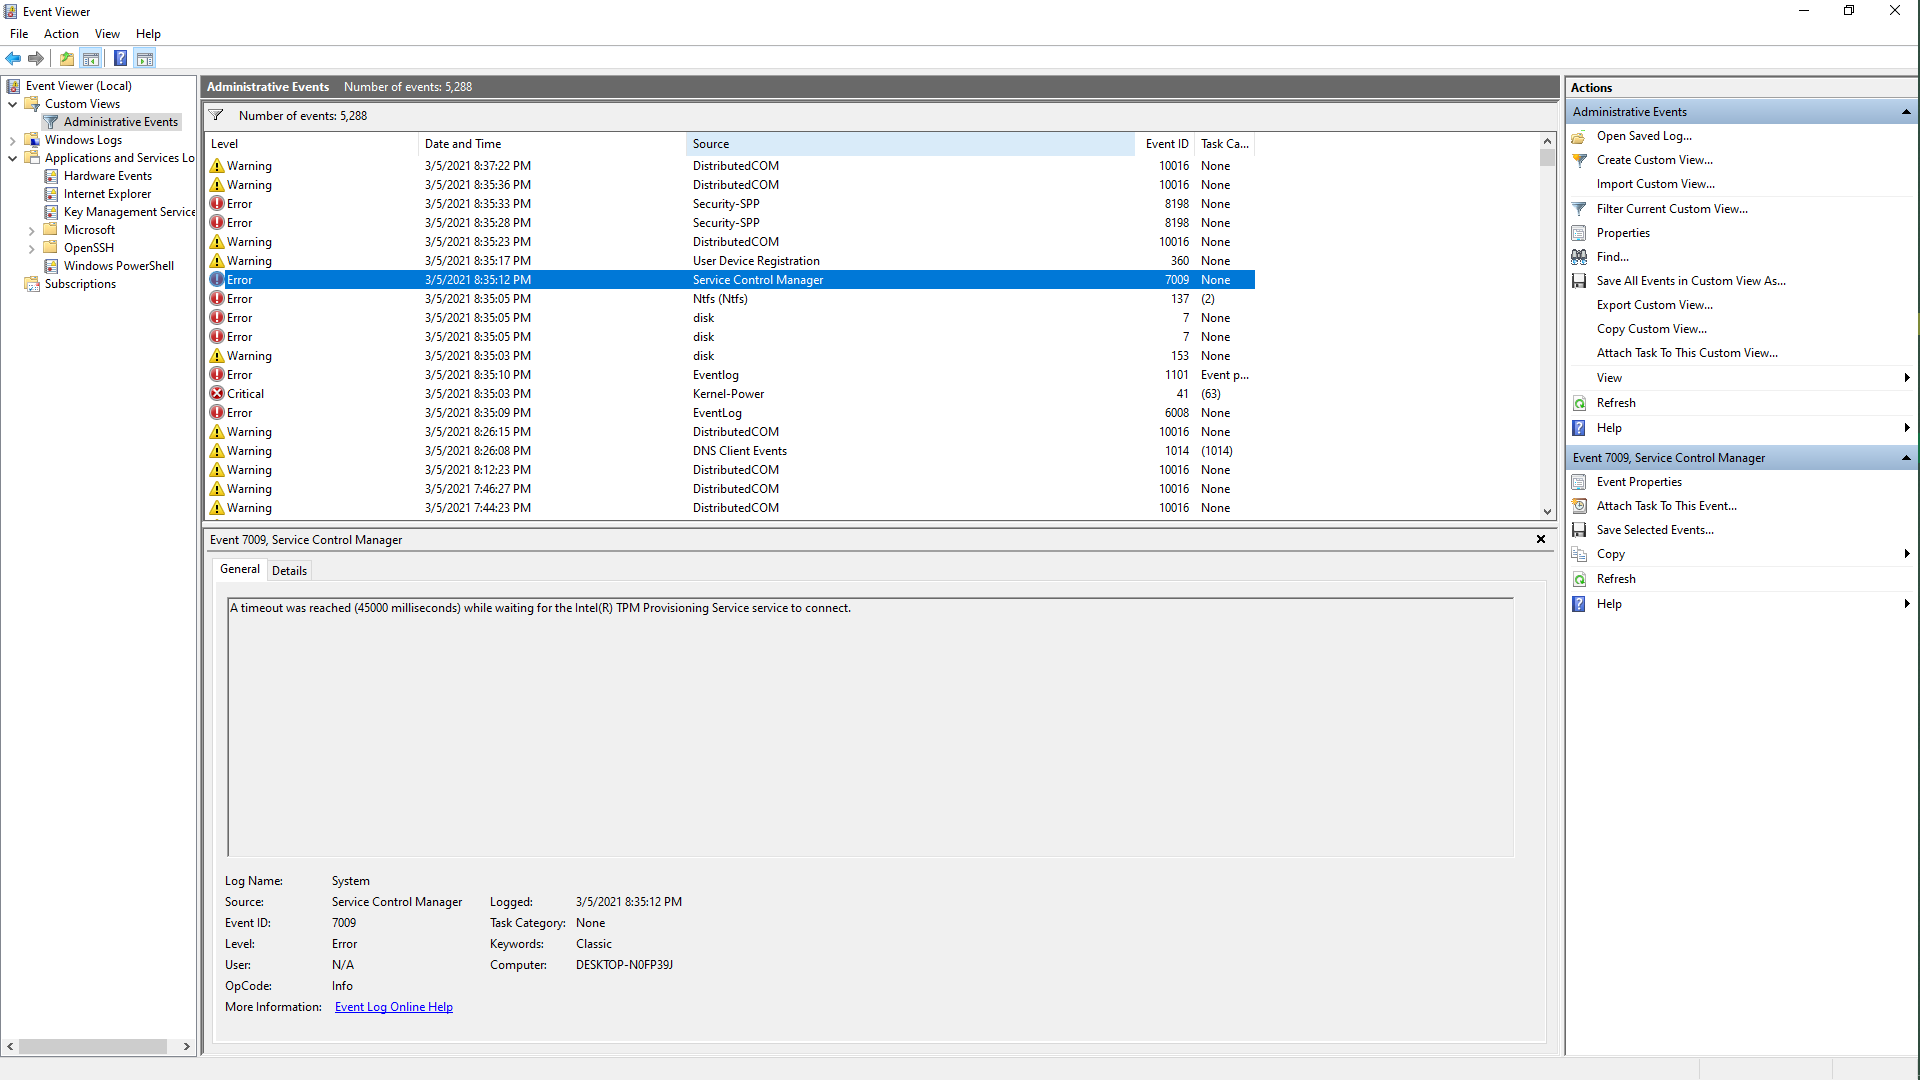1920x1080 pixels.
Task: Open the Action menu
Action: pyautogui.click(x=61, y=34)
